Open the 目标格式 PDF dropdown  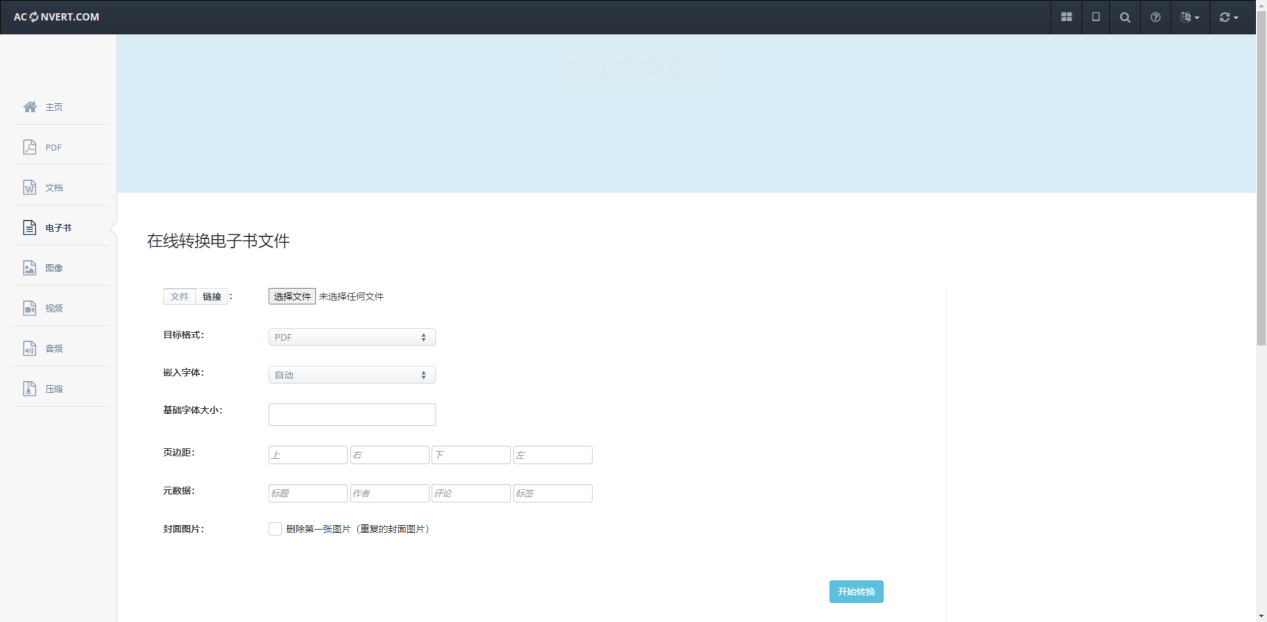tap(352, 337)
